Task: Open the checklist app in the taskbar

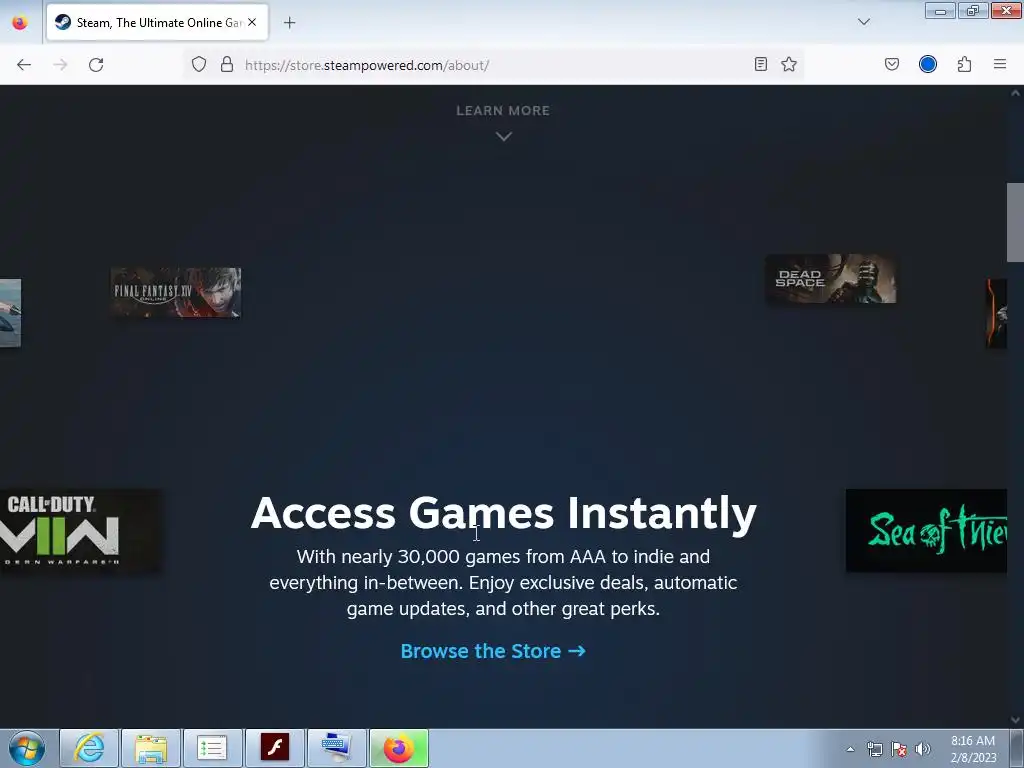Action: pyautogui.click(x=212, y=748)
